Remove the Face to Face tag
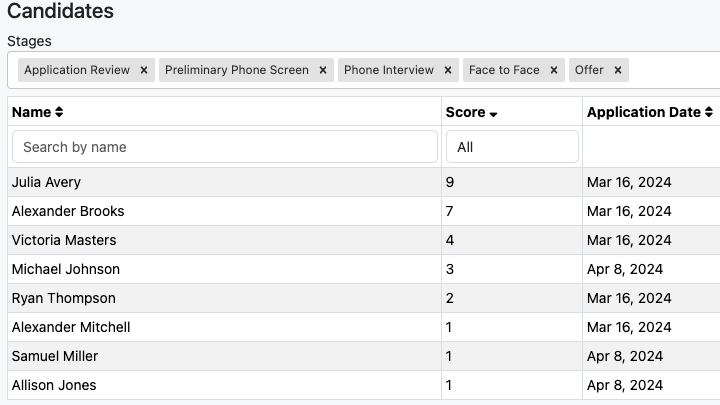Screen dimensions: 720x405 pos(554,70)
